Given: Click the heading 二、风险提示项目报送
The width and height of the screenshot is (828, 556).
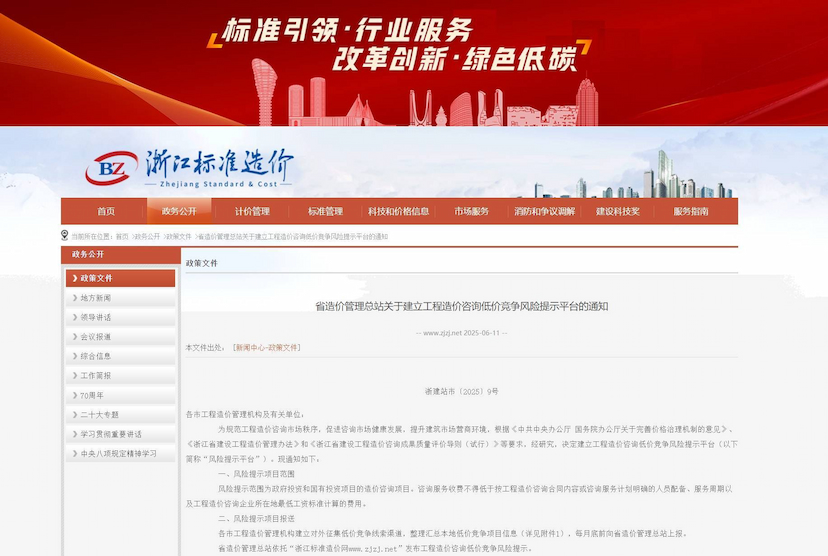Looking at the screenshot, I should click(x=257, y=519).
